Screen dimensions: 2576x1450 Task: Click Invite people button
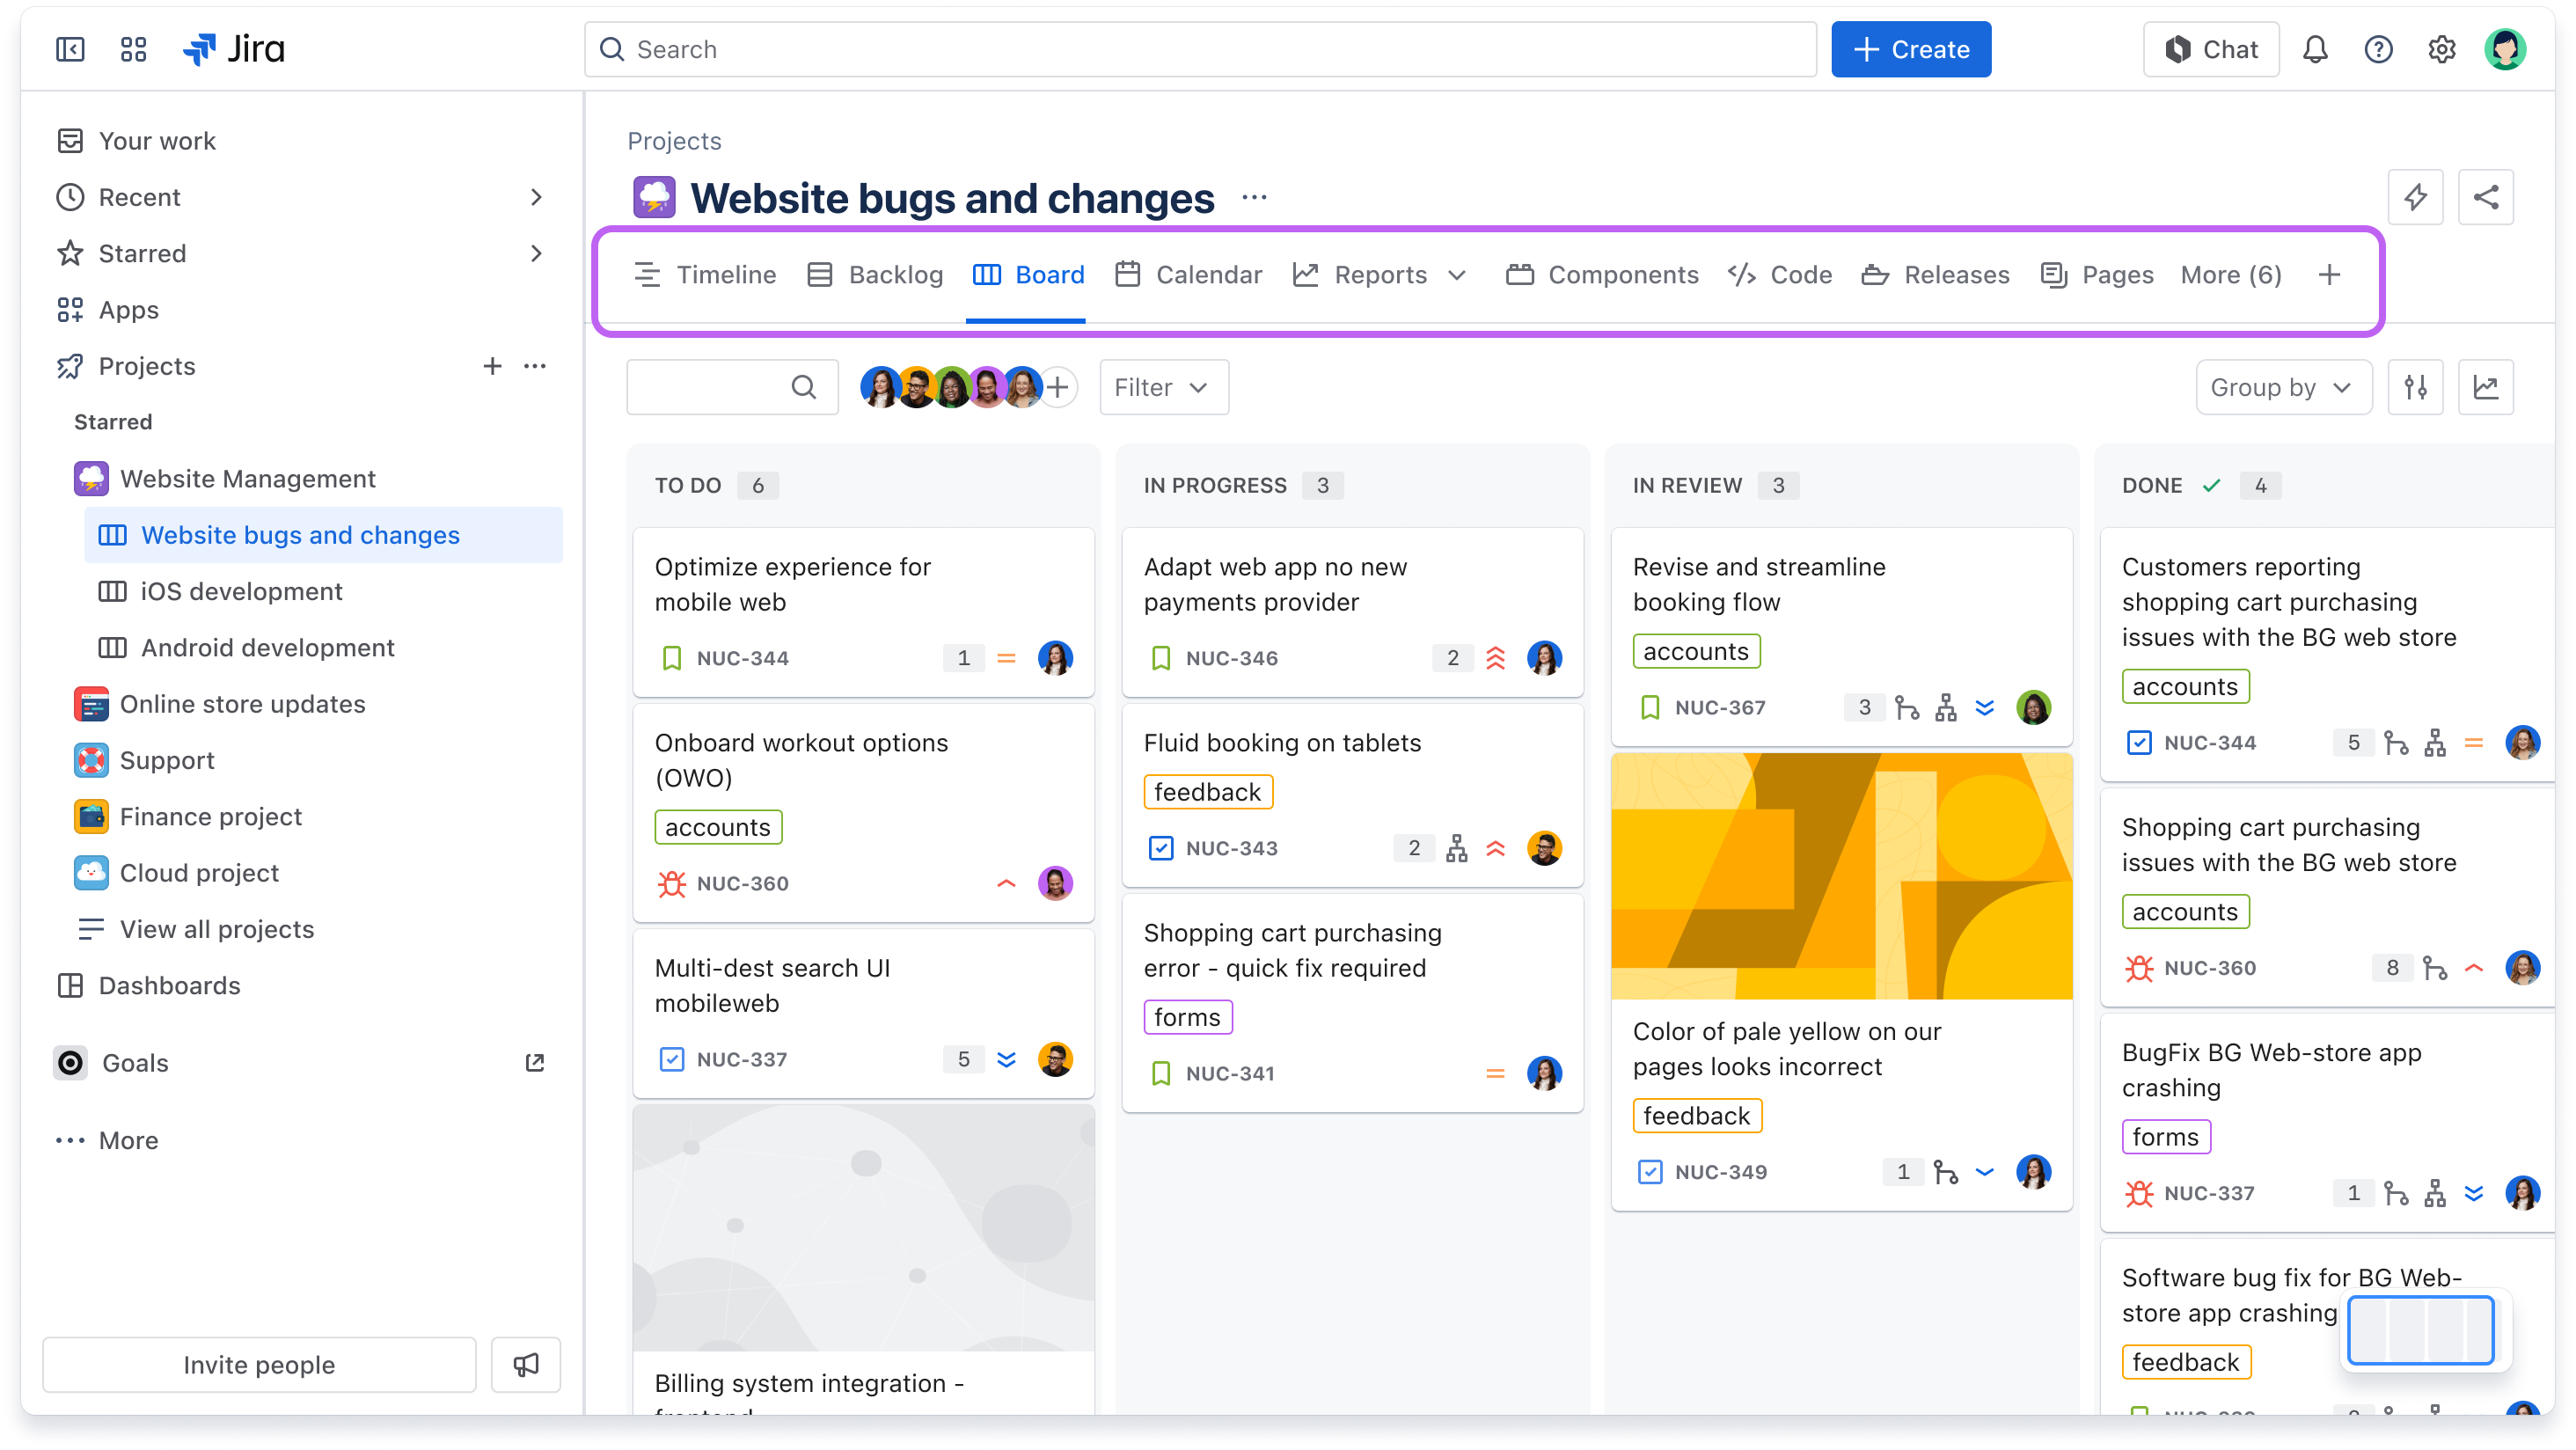(259, 1365)
